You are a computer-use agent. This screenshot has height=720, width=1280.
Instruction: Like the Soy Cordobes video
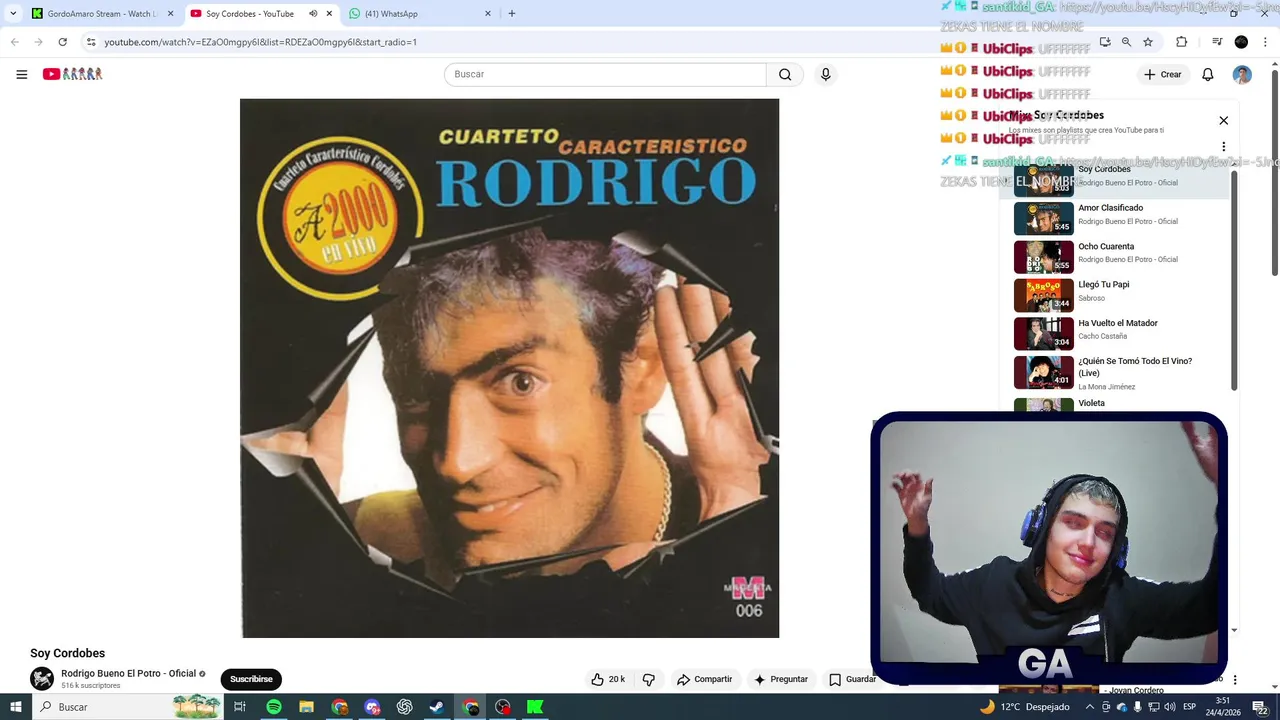(x=607, y=679)
